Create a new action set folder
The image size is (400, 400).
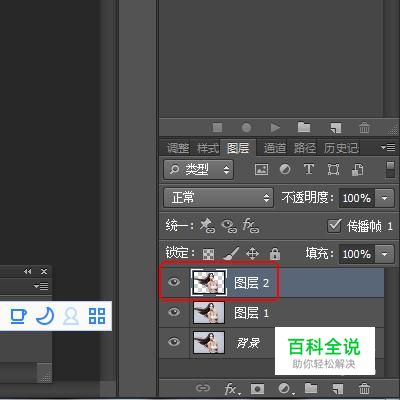304,127
